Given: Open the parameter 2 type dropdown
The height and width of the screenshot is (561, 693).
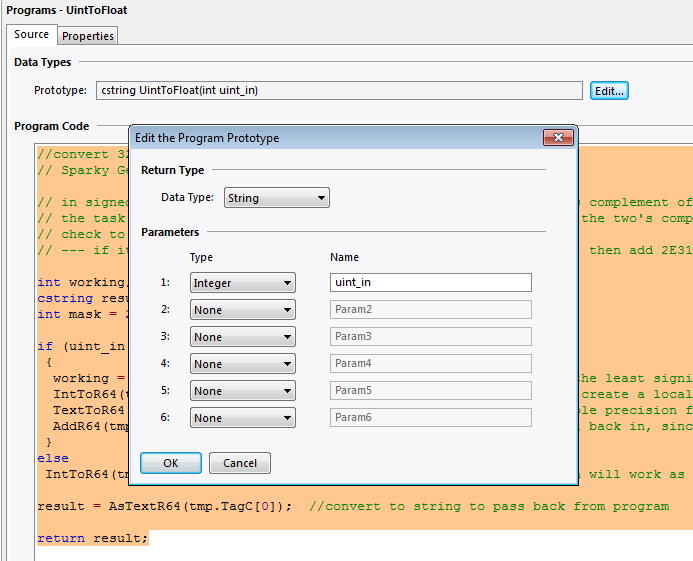Looking at the screenshot, I should pyautogui.click(x=243, y=309).
